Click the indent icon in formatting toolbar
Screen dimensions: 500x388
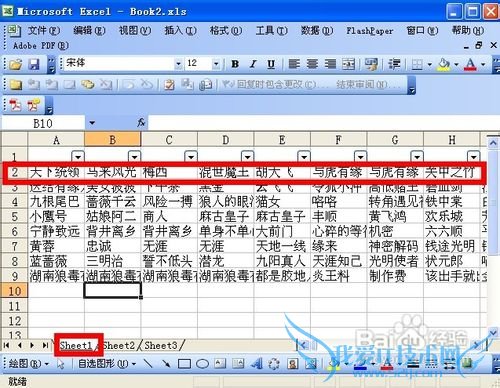coord(394,64)
